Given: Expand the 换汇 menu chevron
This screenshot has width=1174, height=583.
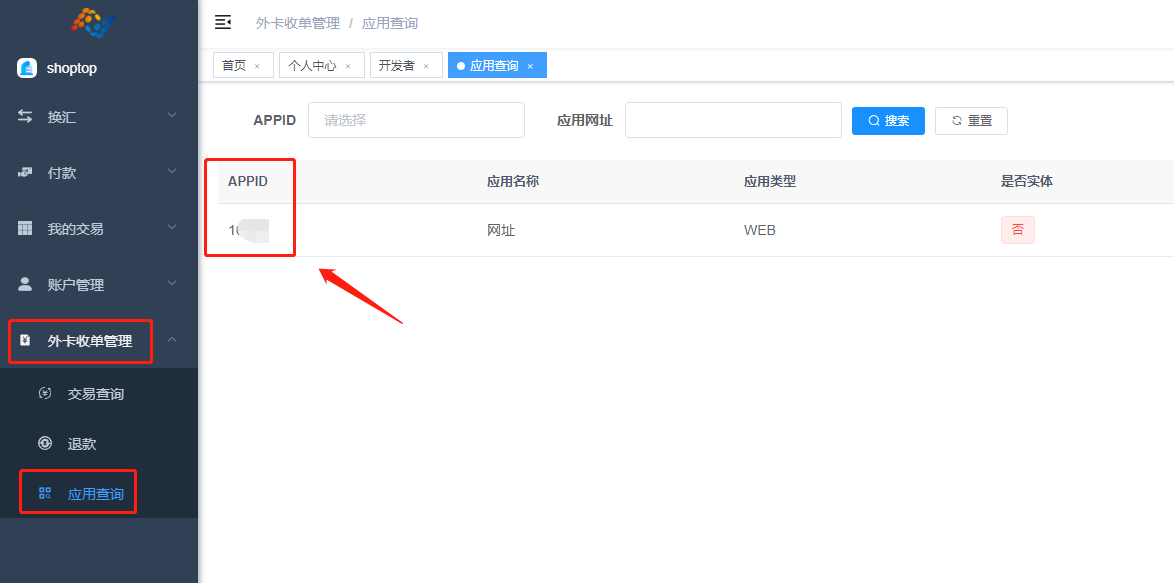Looking at the screenshot, I should pyautogui.click(x=172, y=116).
